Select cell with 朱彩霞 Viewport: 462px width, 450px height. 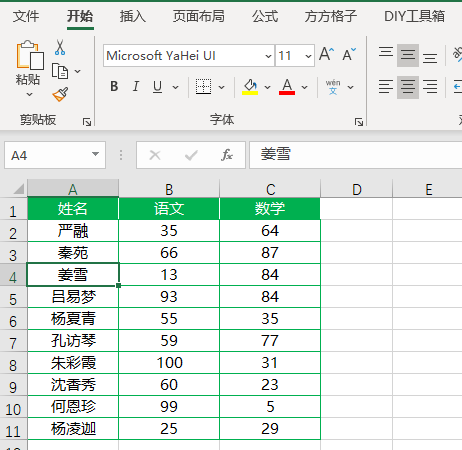[x=73, y=363]
